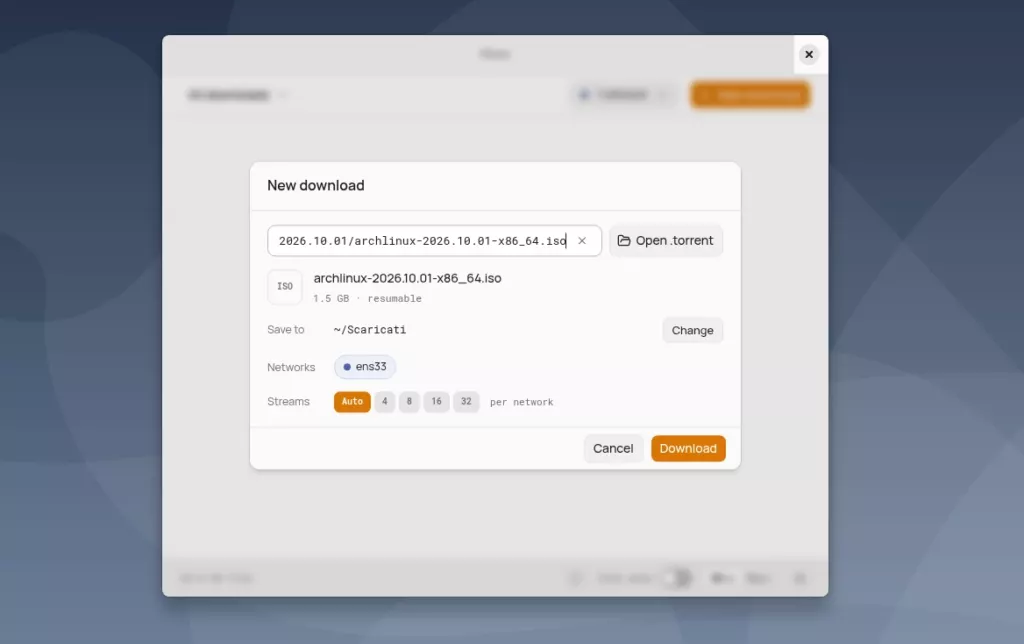Clear the URL field with the X icon
Image resolution: width=1024 pixels, height=644 pixels.
tap(582, 241)
